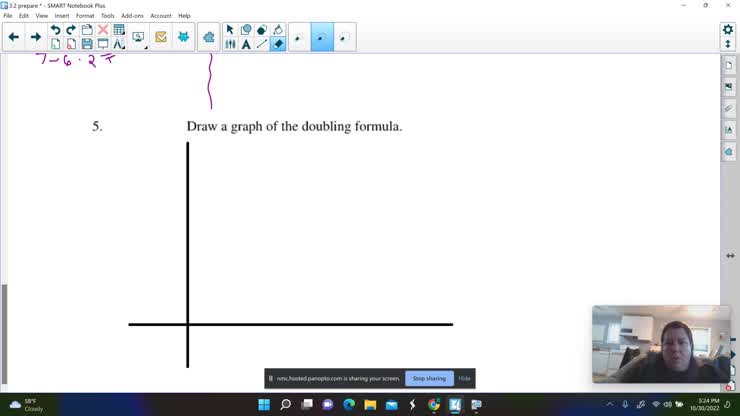Move toolbar using the up-down arrow
Image resolution: width=740 pixels, height=416 pixels.
[x=728, y=46]
